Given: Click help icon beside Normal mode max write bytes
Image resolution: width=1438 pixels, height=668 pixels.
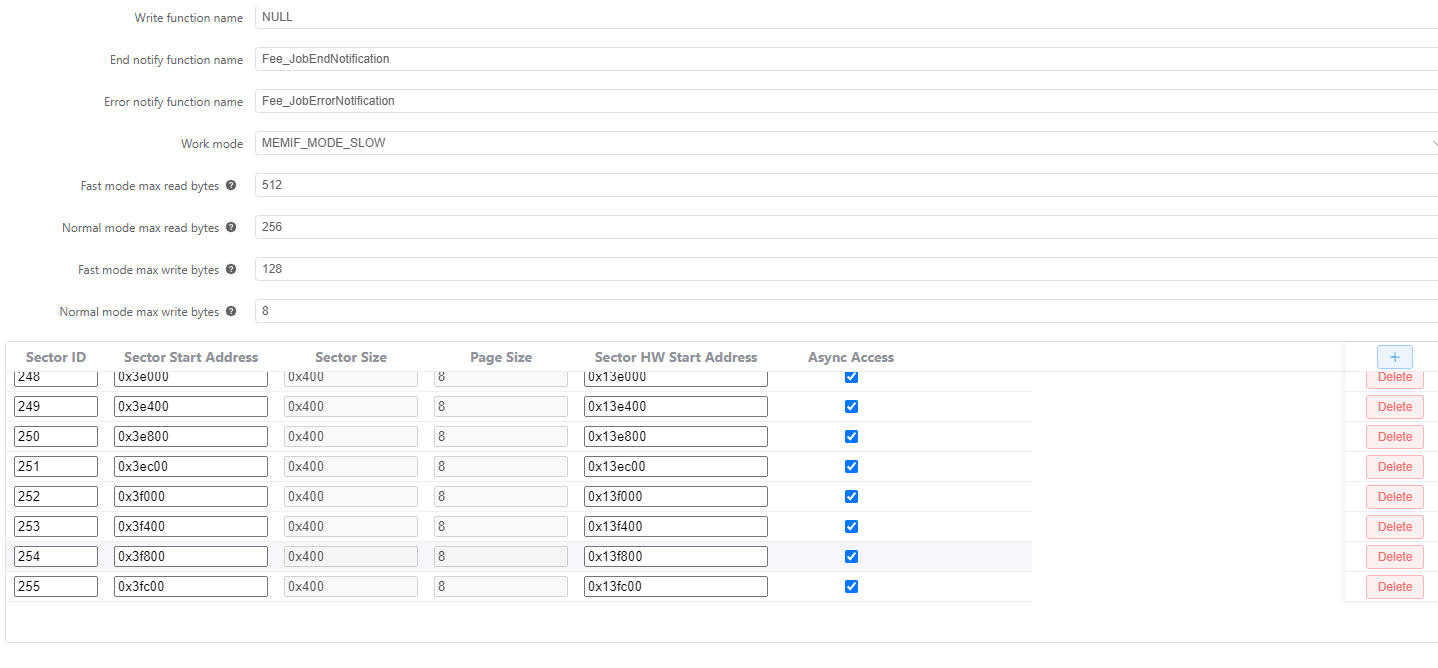Looking at the screenshot, I should (x=231, y=312).
